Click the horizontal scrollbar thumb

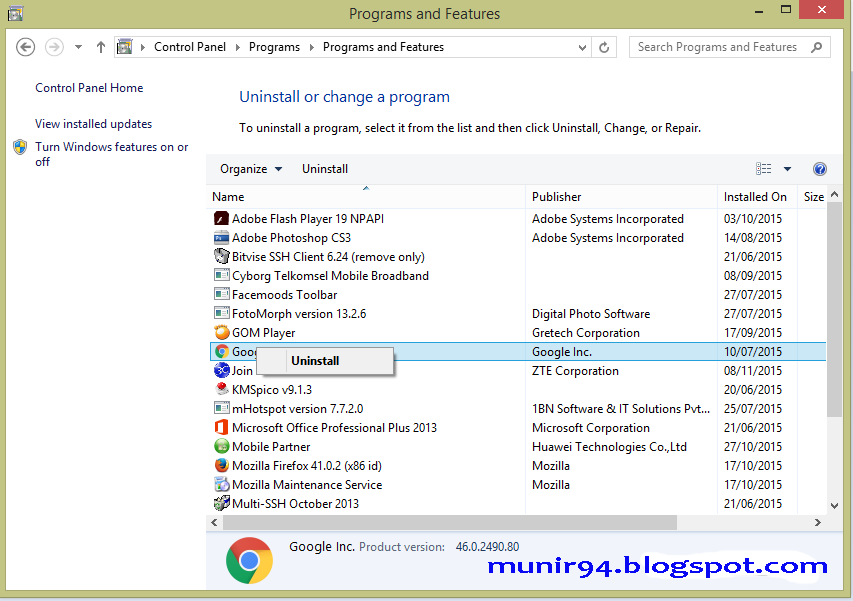point(450,523)
